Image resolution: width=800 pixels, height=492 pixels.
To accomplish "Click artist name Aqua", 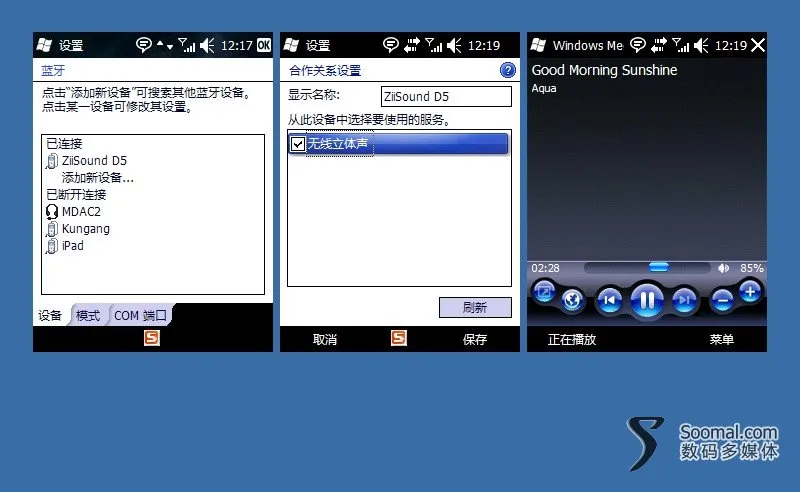I will click(544, 88).
